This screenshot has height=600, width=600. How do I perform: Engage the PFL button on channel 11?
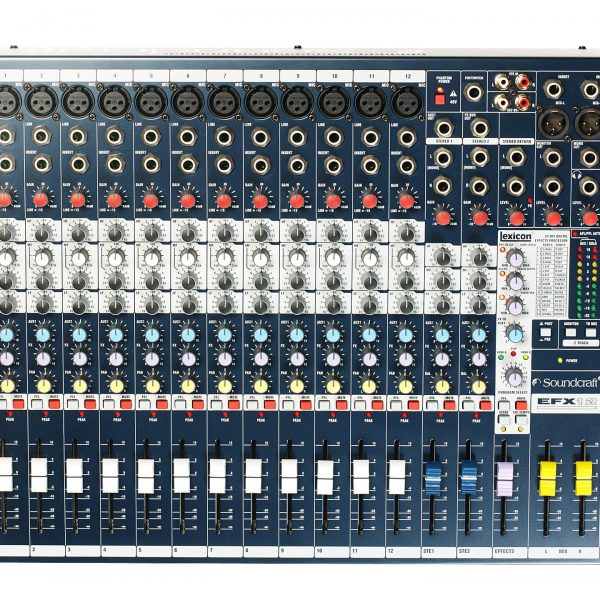click(360, 404)
